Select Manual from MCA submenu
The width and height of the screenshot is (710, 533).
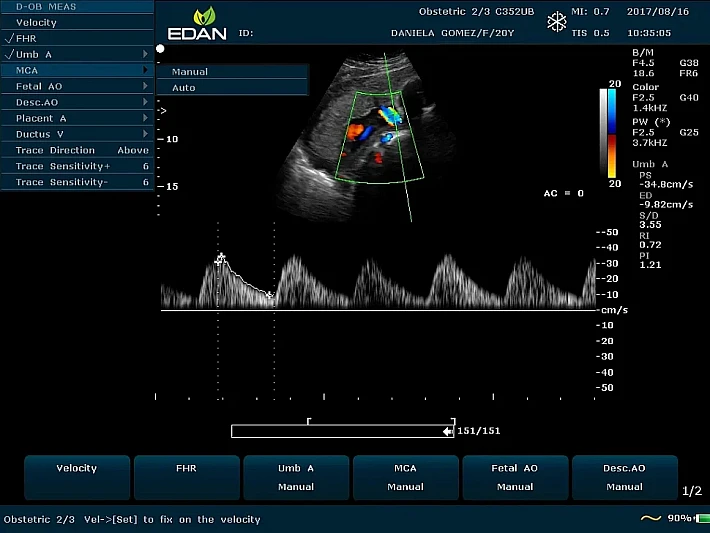click(190, 72)
